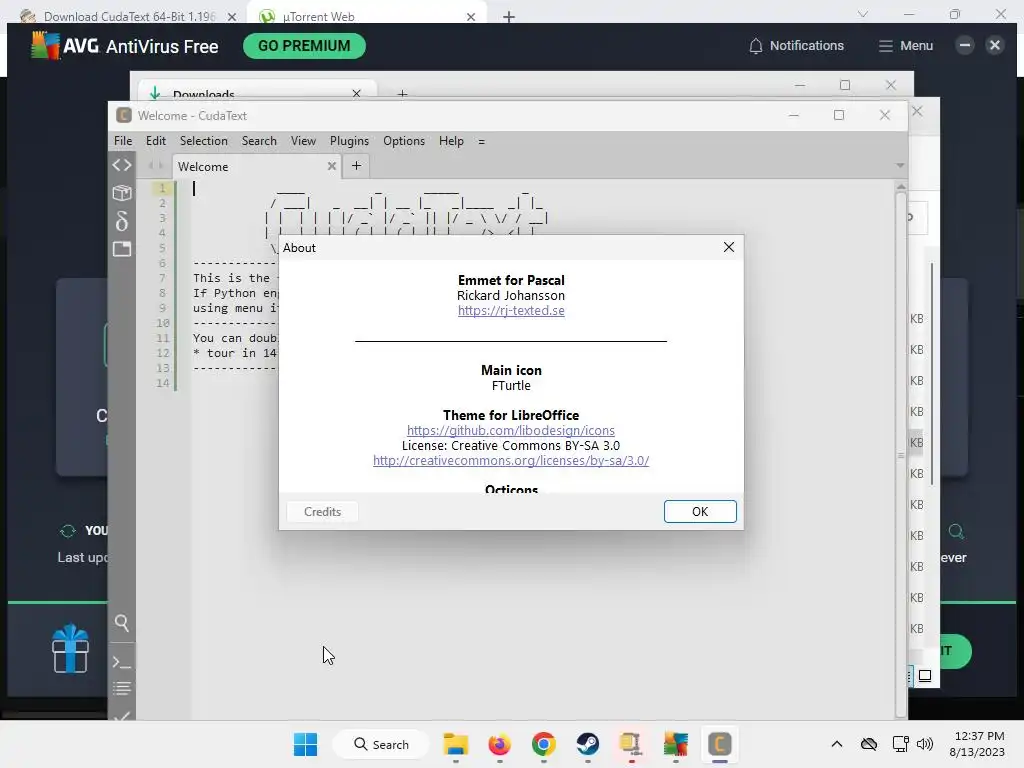Open network display tray icon

pyautogui.click(x=901, y=744)
